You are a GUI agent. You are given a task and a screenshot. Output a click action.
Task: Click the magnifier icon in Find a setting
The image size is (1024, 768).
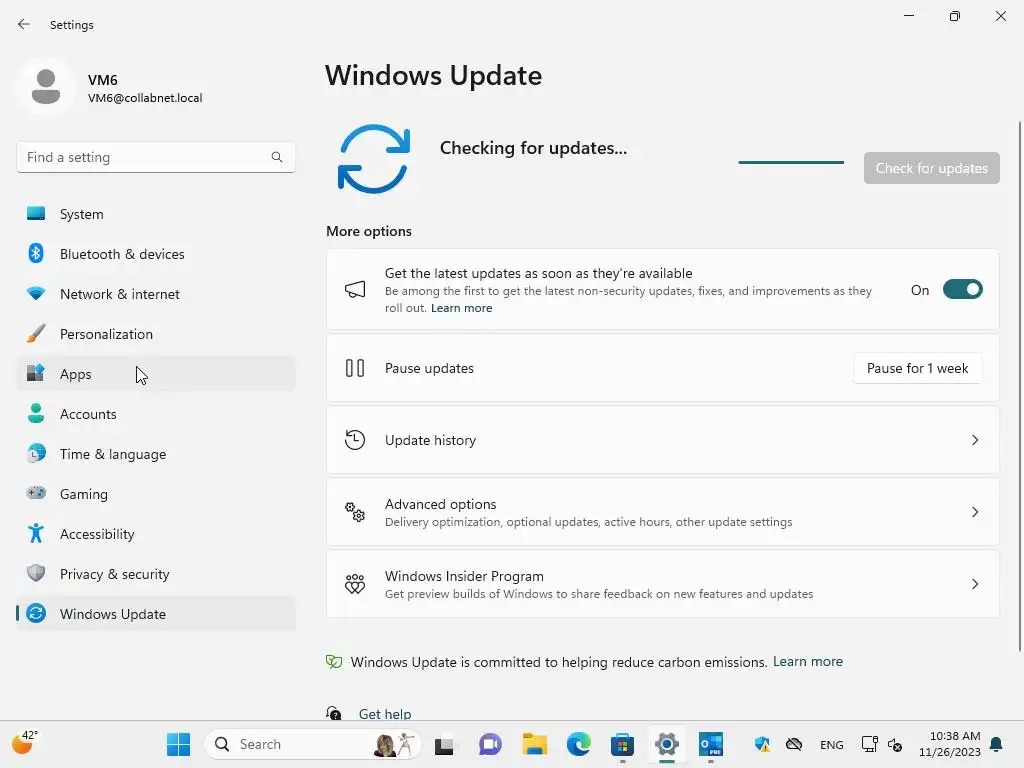point(277,157)
